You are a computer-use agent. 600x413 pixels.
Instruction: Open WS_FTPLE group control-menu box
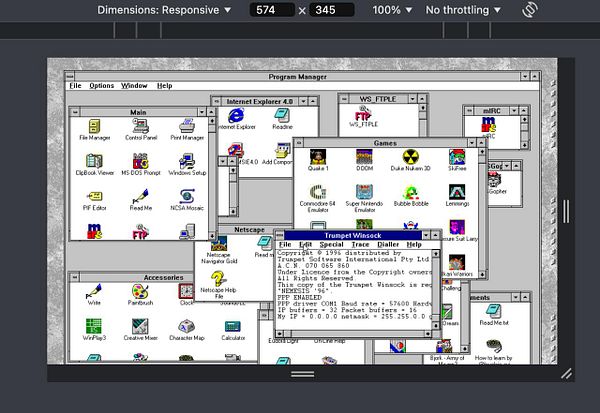[x=344, y=99]
